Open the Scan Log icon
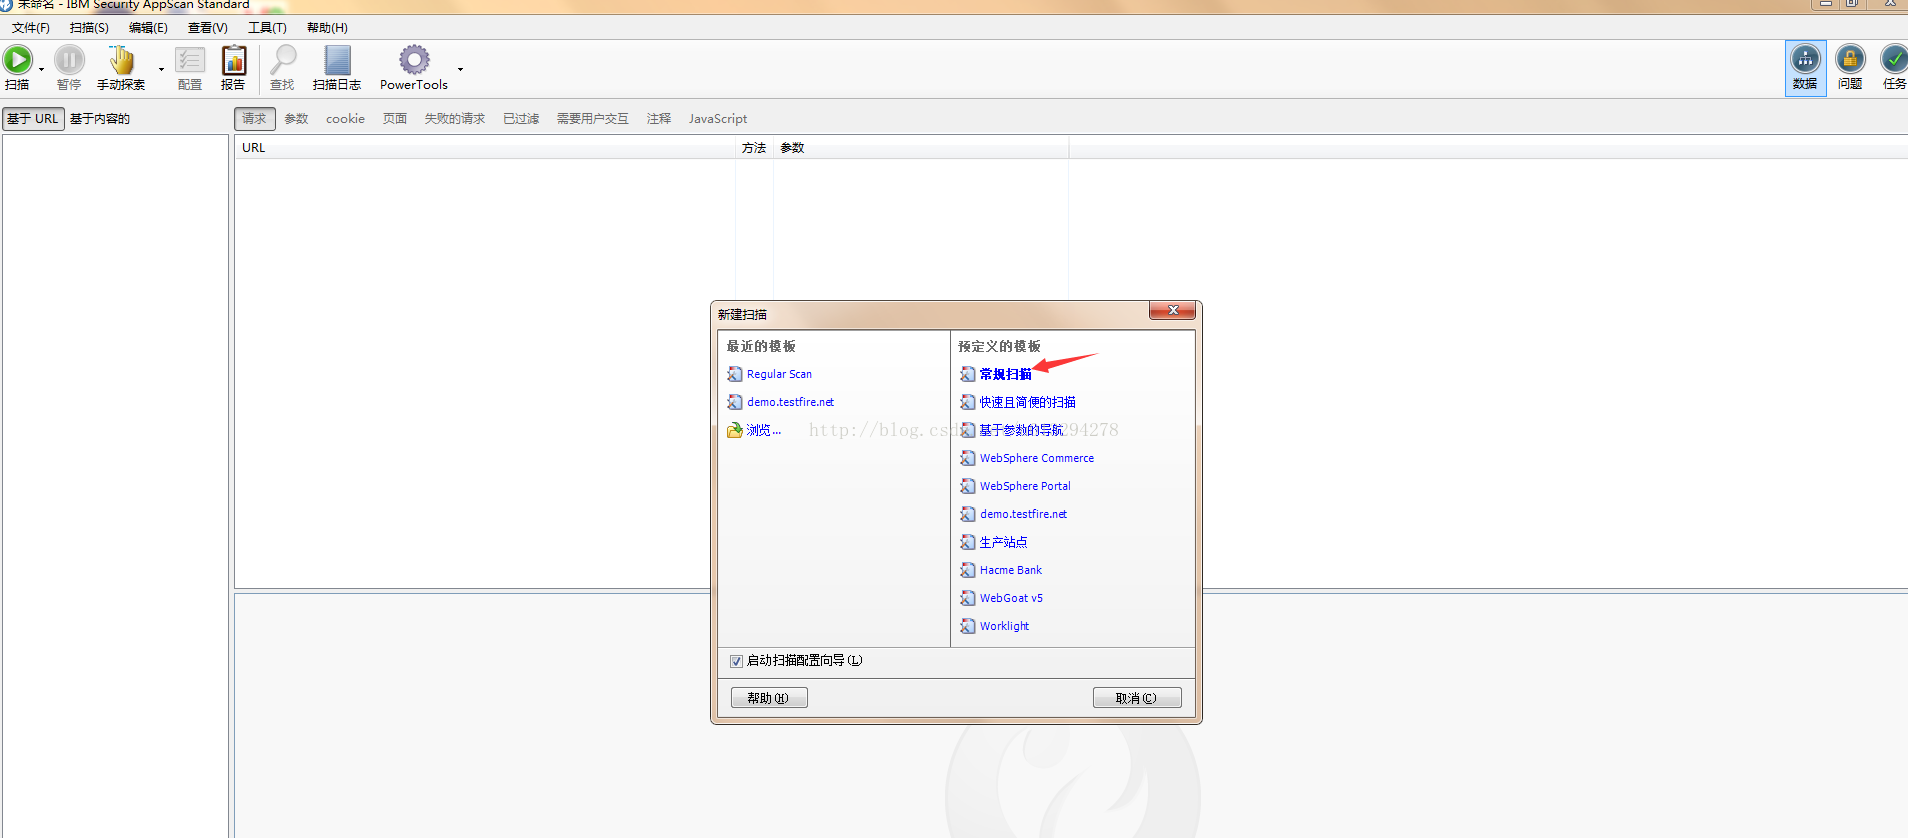Image resolution: width=1908 pixels, height=838 pixels. pos(338,60)
